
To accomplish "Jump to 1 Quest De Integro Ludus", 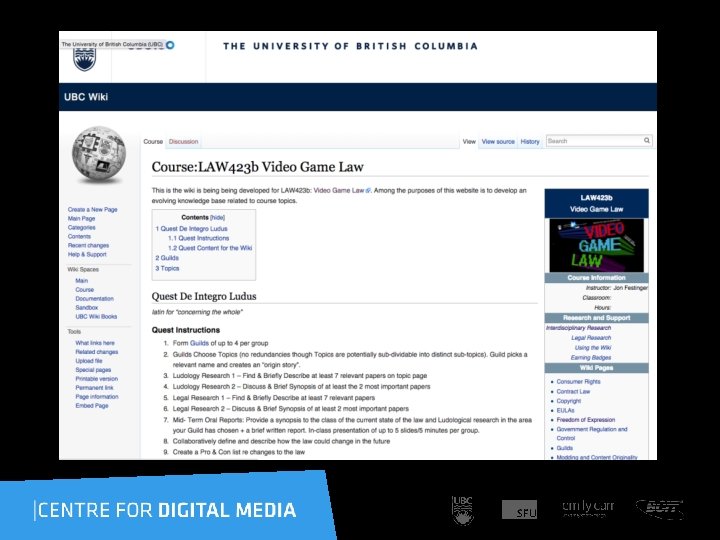I will click(x=191, y=229).
